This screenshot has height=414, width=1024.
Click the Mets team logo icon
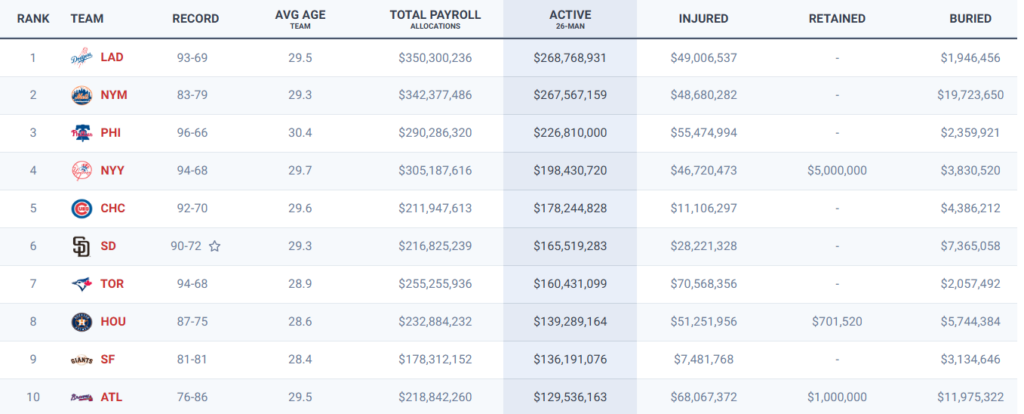tap(81, 95)
